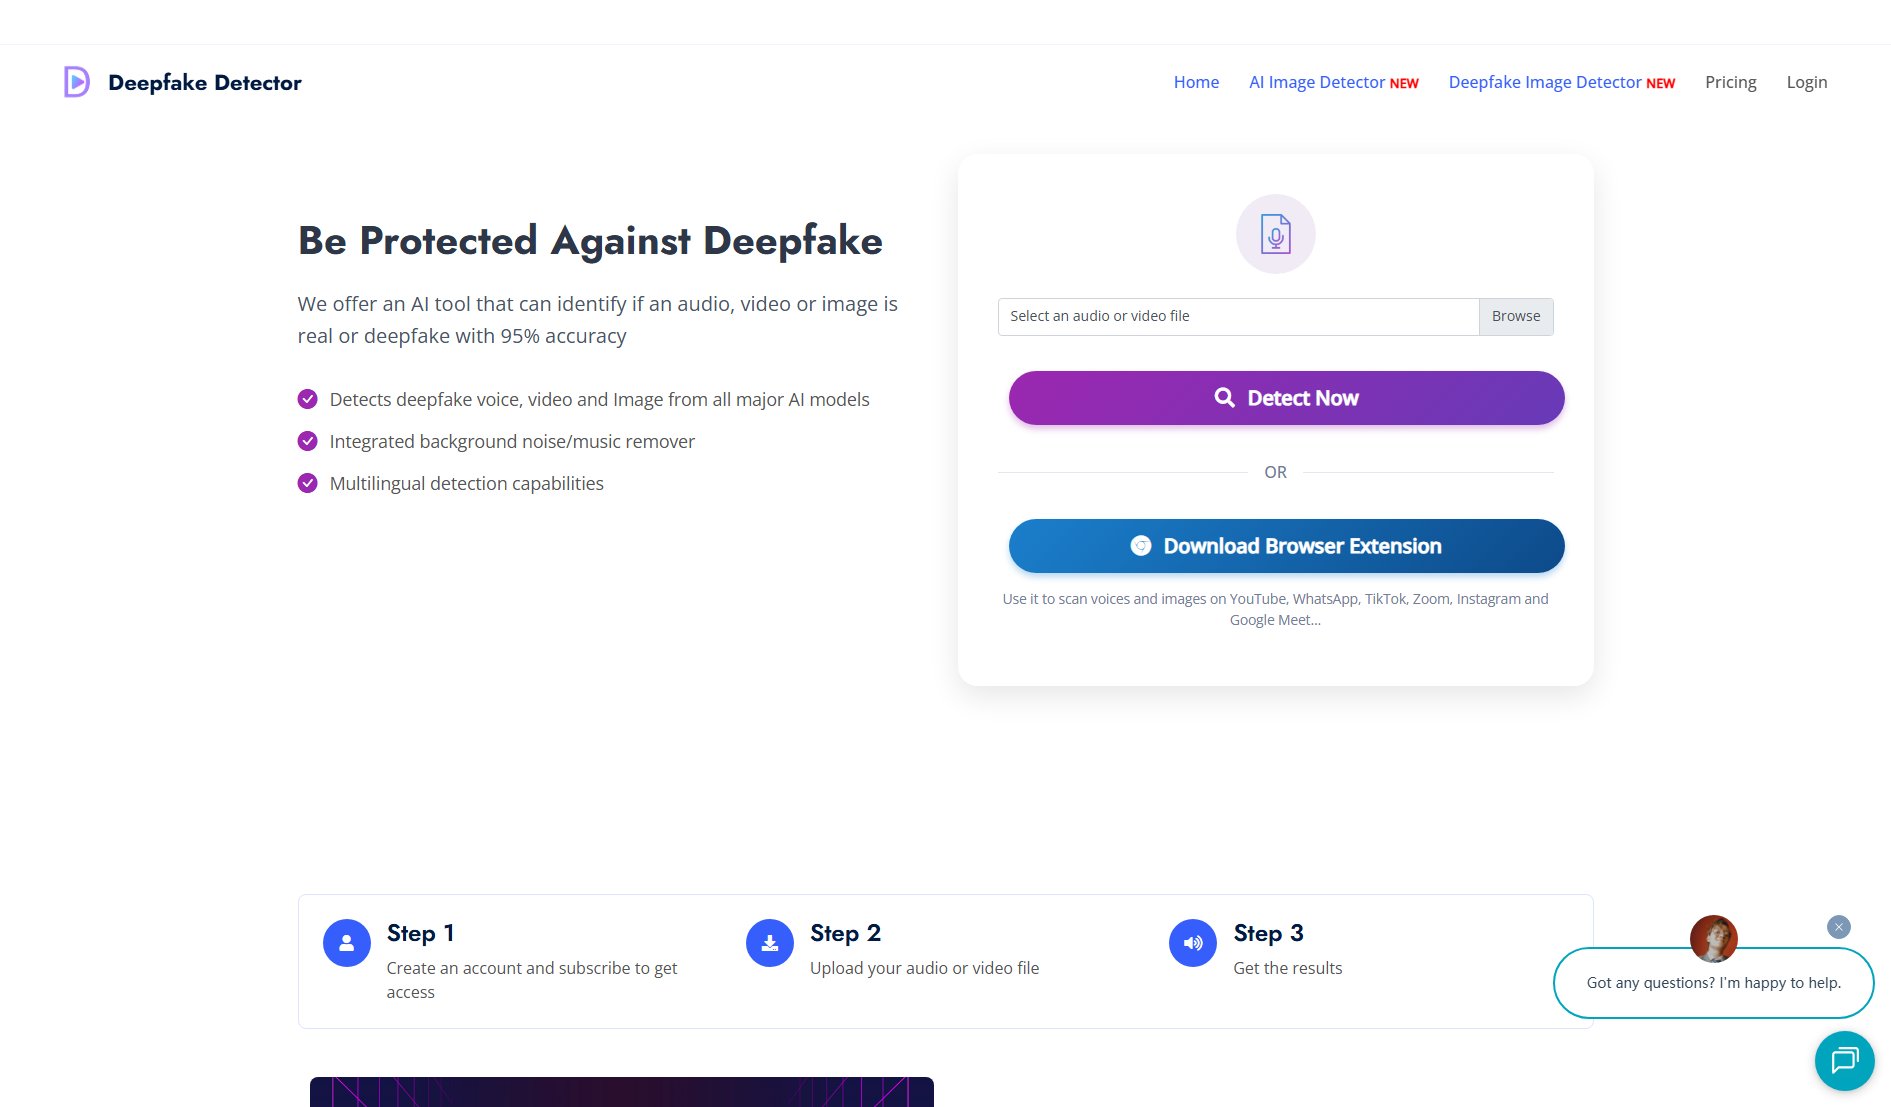
Task: Click the "Got any questions?" chat bubble
Action: [1713, 983]
